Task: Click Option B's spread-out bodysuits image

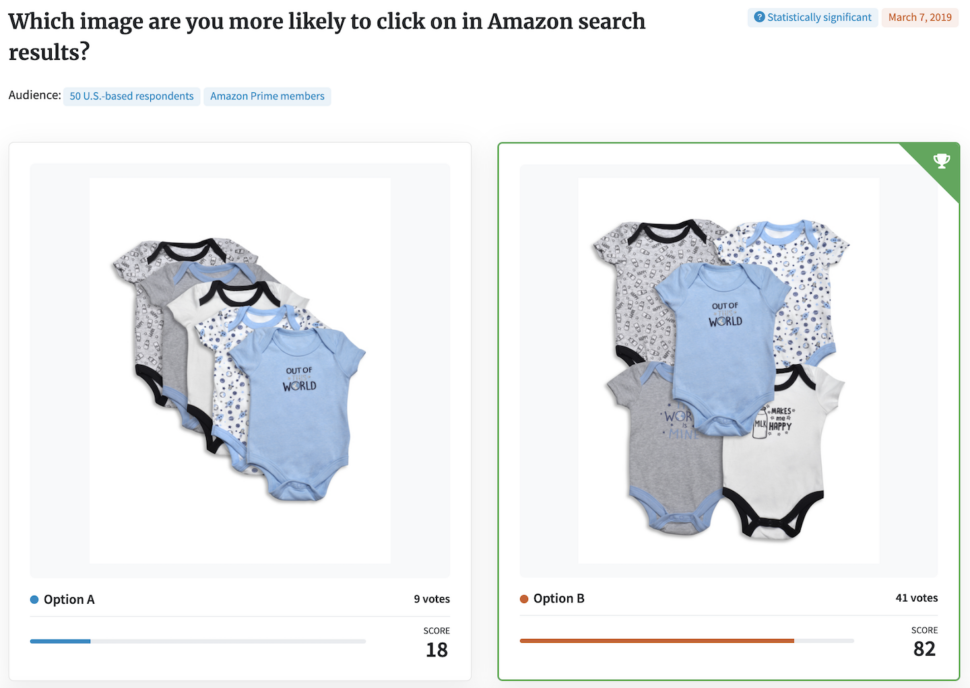Action: pos(729,370)
